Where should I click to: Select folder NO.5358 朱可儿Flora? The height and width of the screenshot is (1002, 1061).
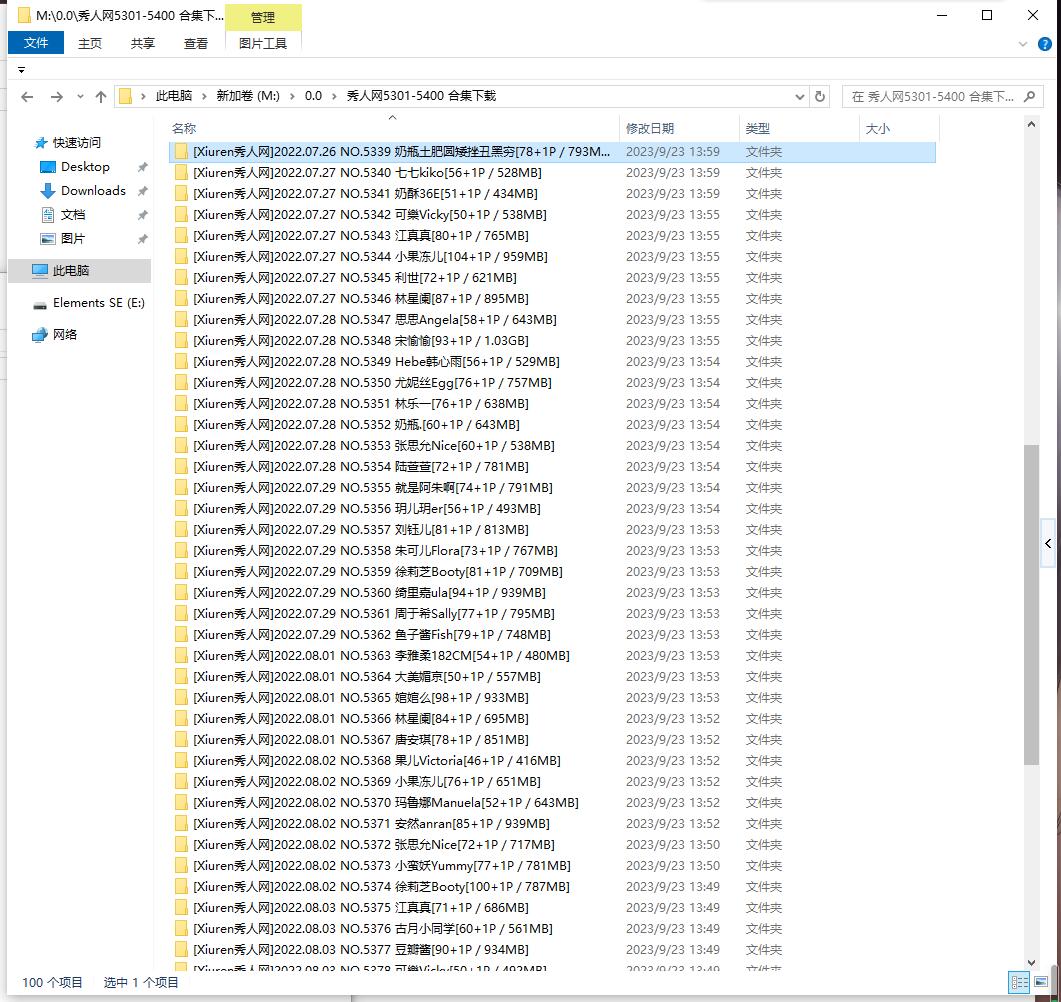(x=376, y=551)
